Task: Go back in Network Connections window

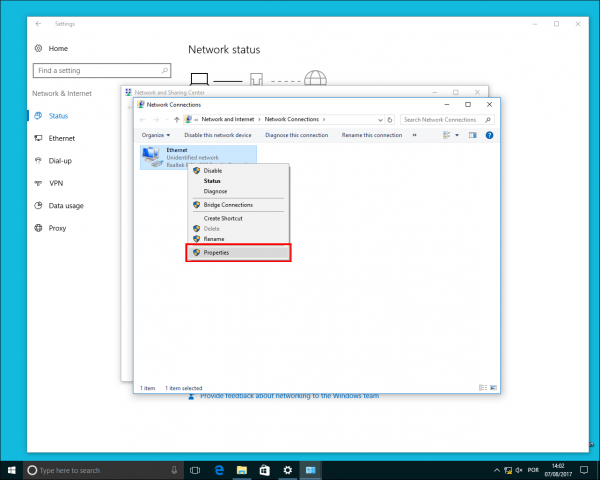Action: coord(143,120)
